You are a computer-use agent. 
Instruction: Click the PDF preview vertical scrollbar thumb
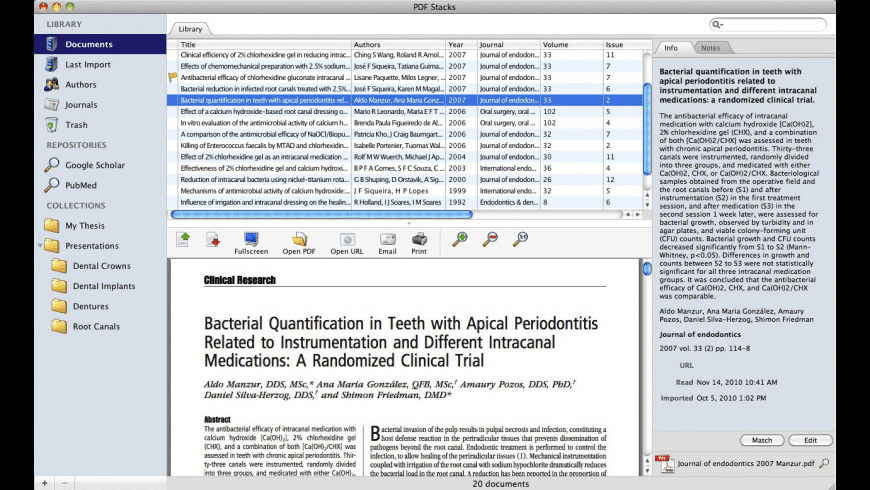click(x=647, y=269)
